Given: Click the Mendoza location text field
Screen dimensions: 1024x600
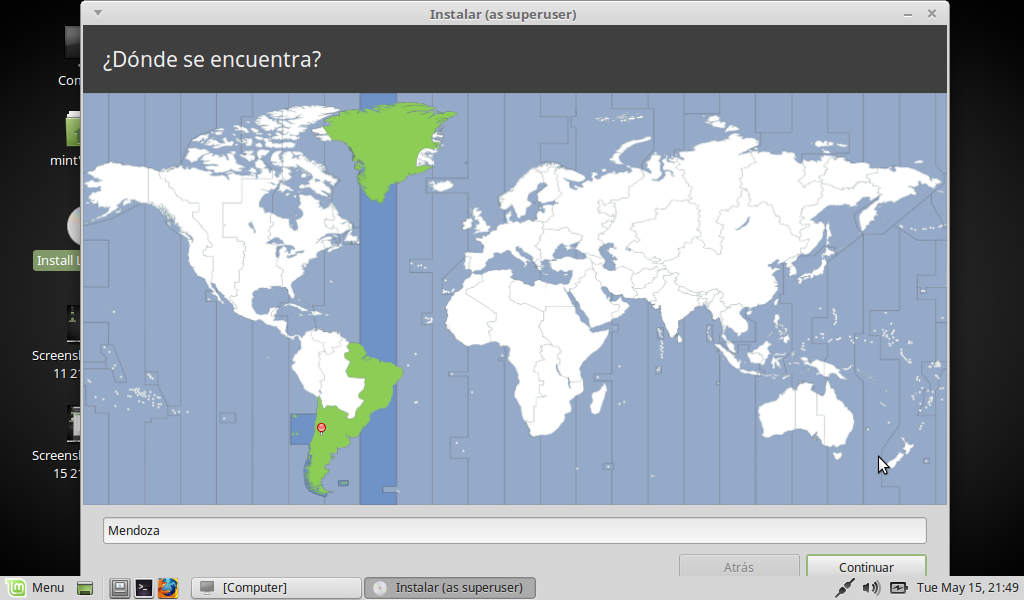Looking at the screenshot, I should pyautogui.click(x=514, y=531).
